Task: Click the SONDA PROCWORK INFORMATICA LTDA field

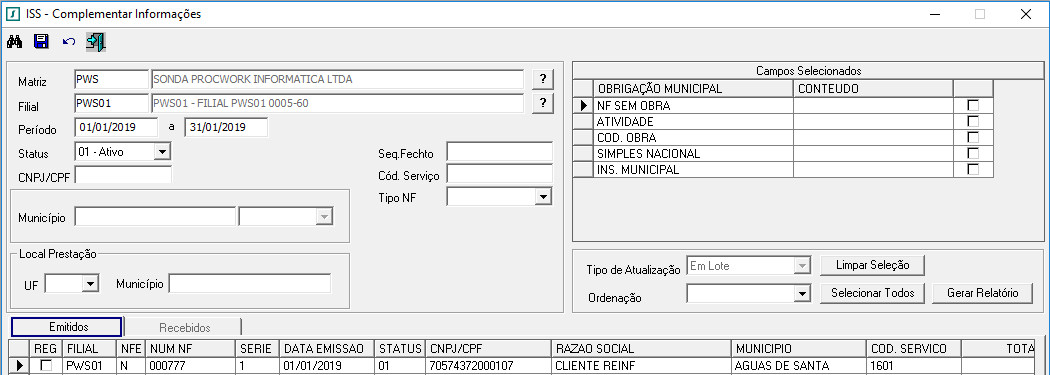Action: pyautogui.click(x=337, y=79)
